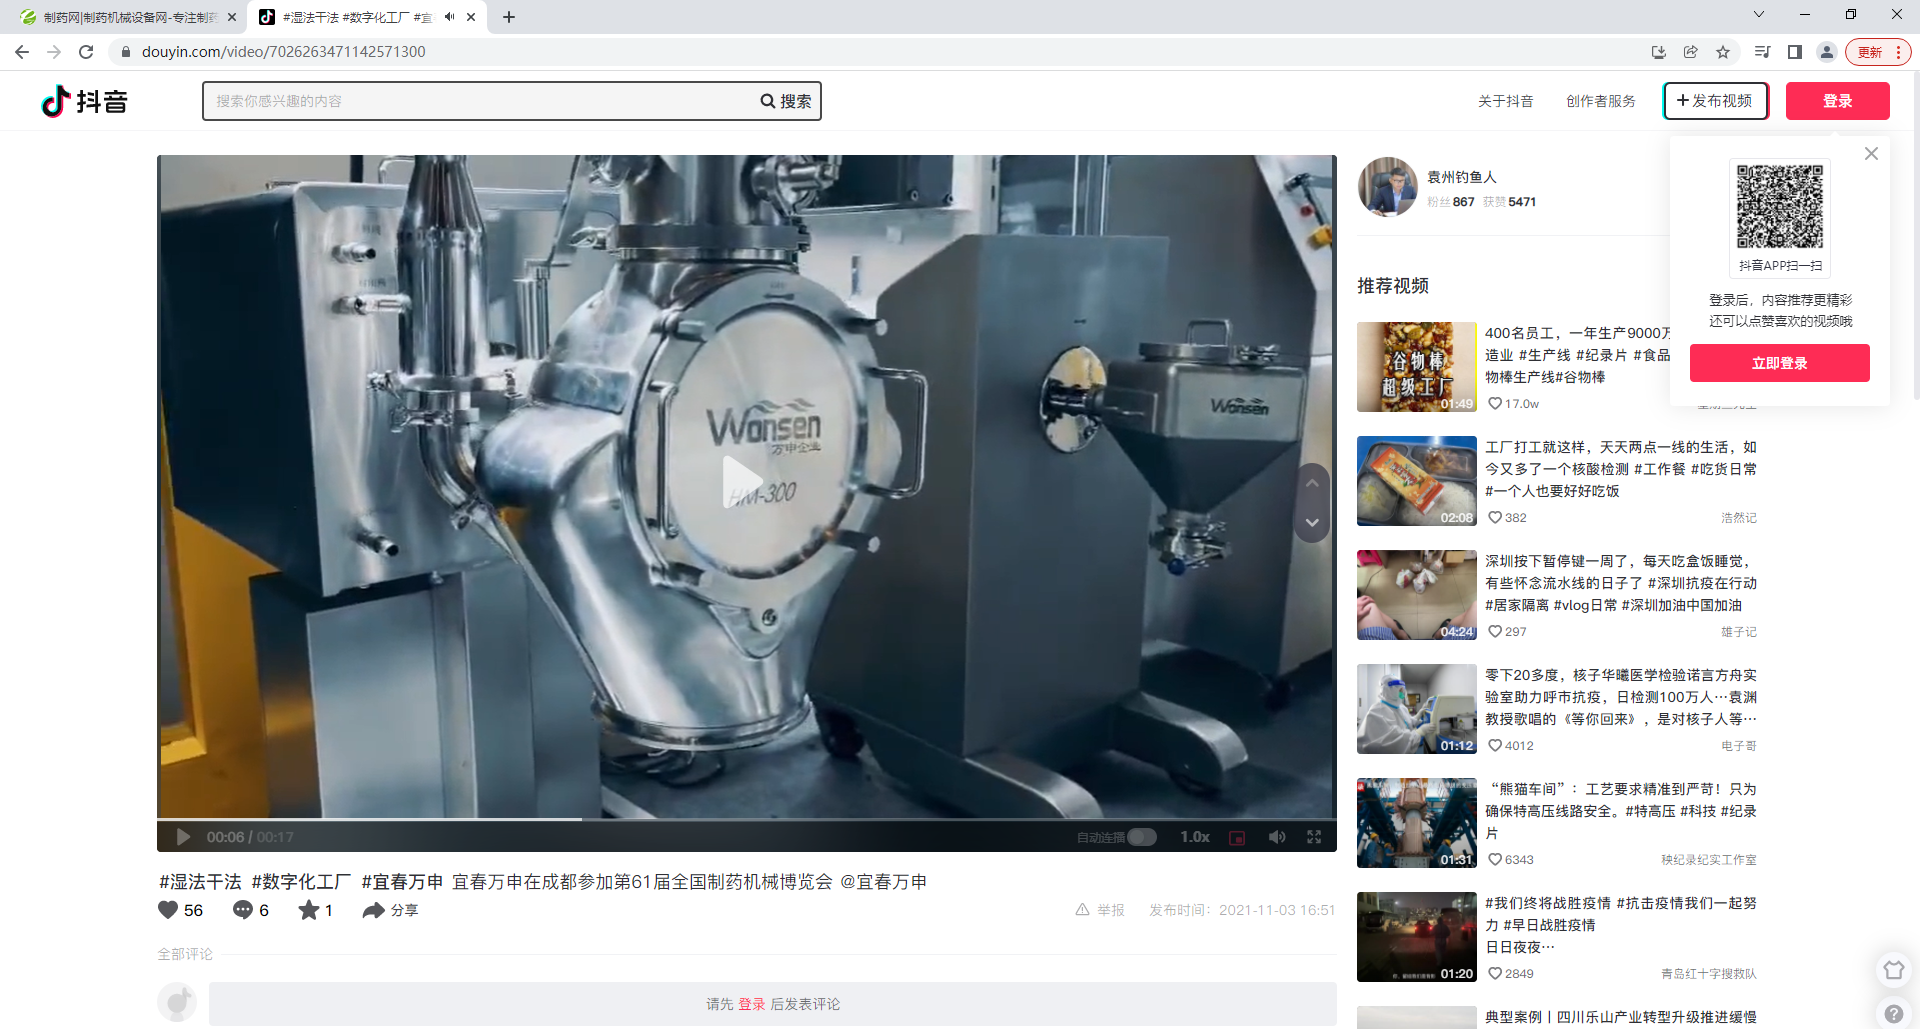Screen dimensions: 1920x1029
Task: Click the 发布视频 button
Action: click(1715, 101)
